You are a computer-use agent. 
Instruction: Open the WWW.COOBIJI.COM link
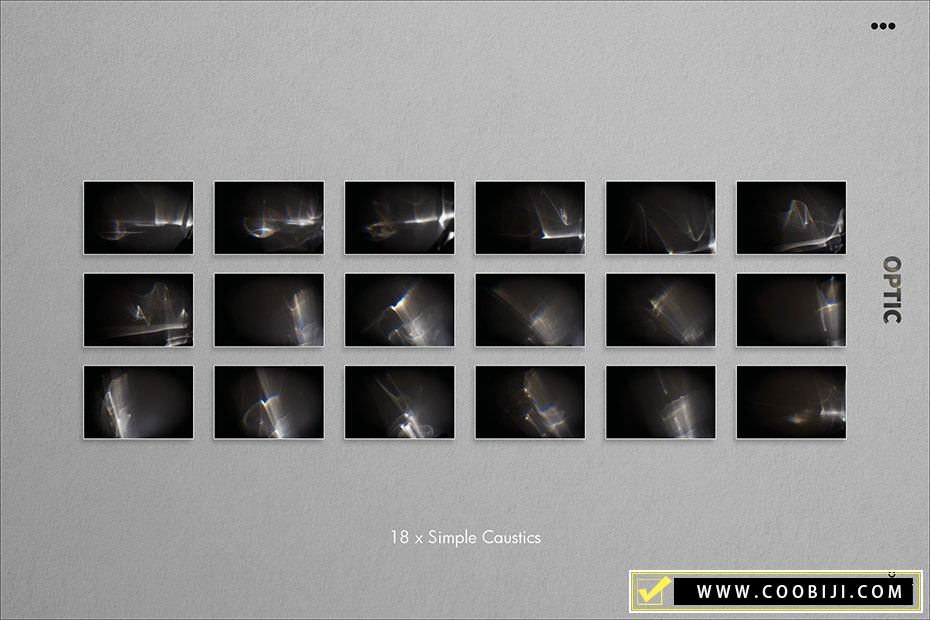click(799, 592)
